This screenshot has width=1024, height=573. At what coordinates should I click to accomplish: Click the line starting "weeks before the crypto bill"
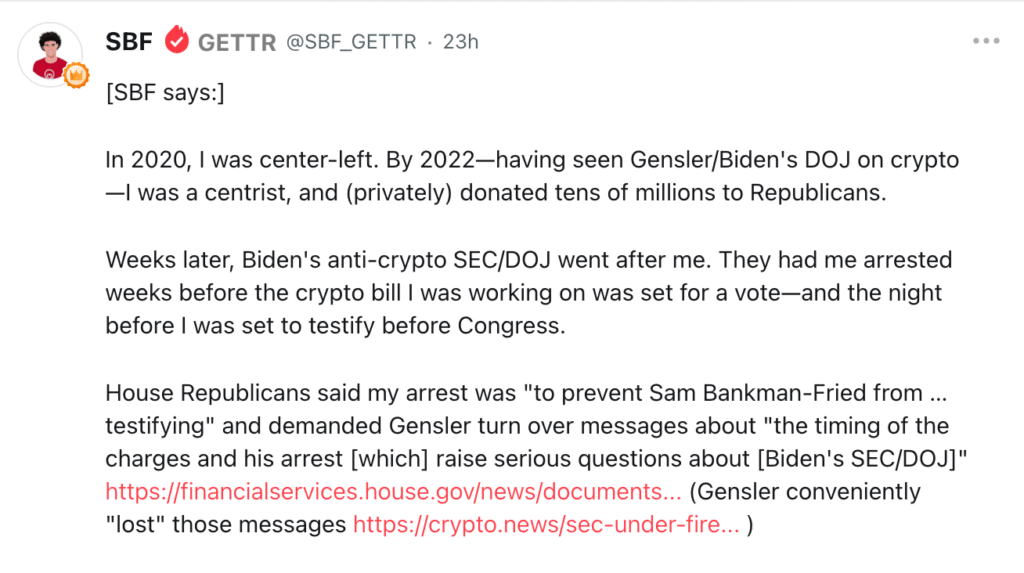pos(524,294)
